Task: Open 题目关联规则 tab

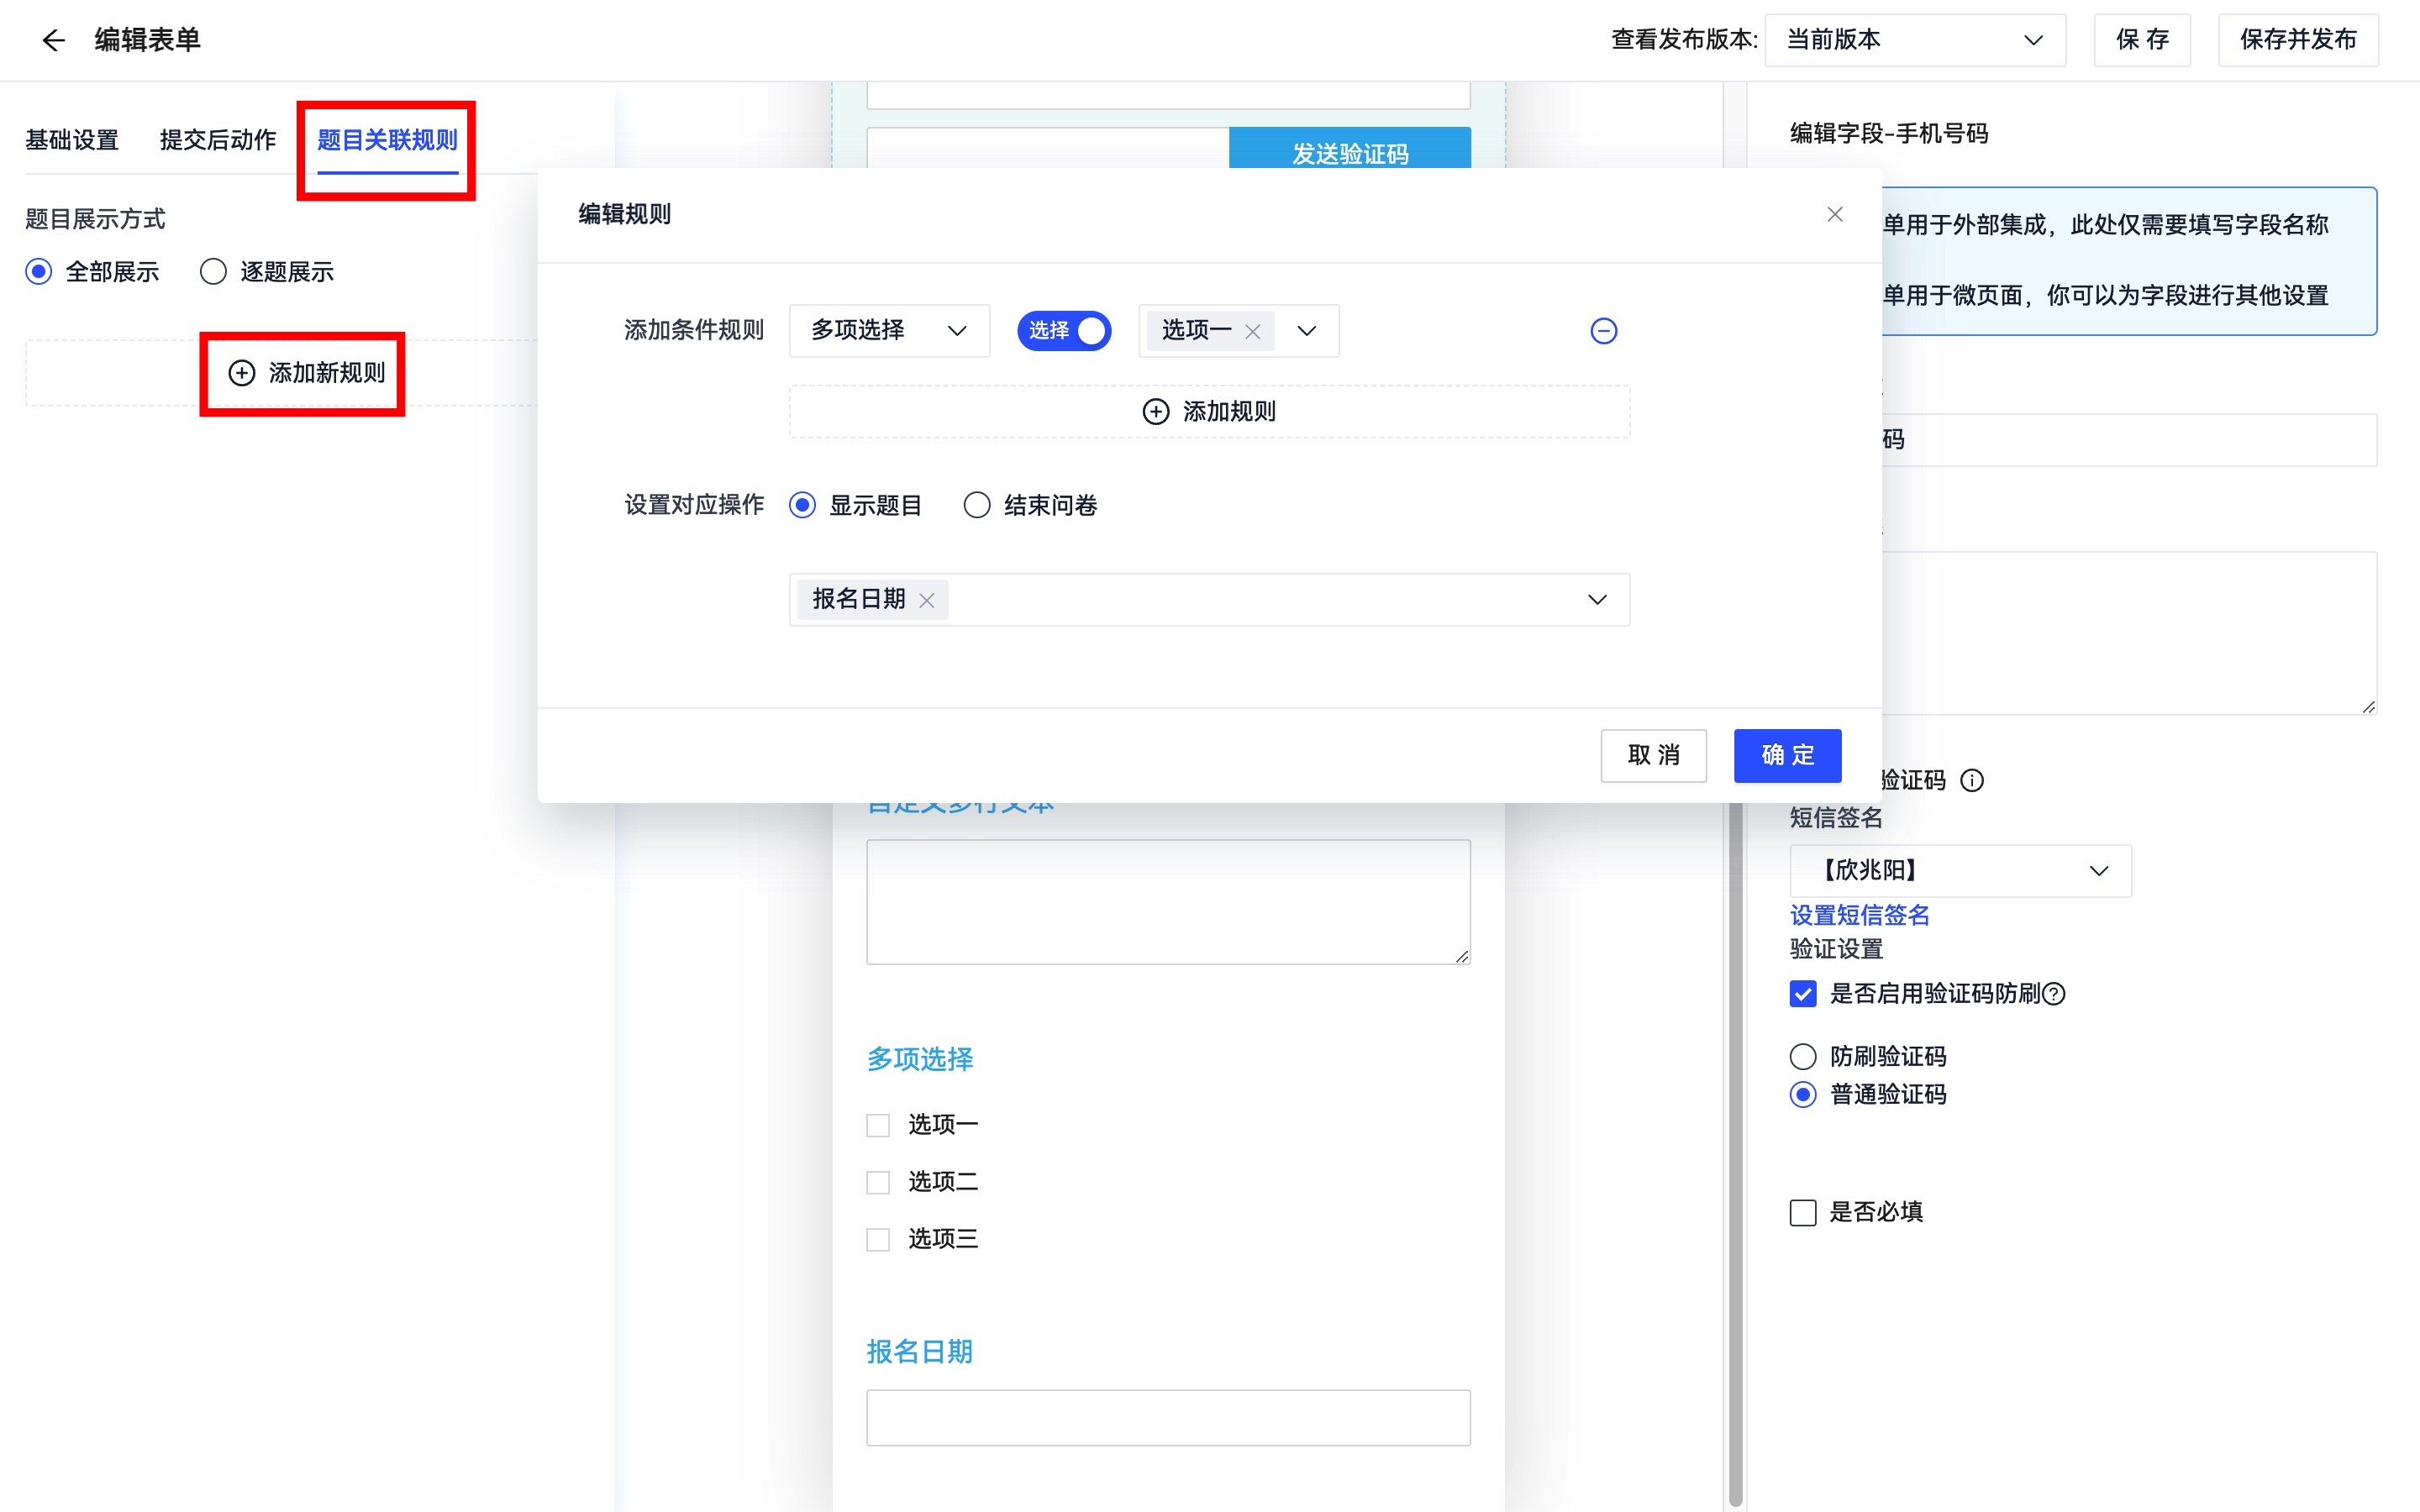Action: click(x=387, y=140)
